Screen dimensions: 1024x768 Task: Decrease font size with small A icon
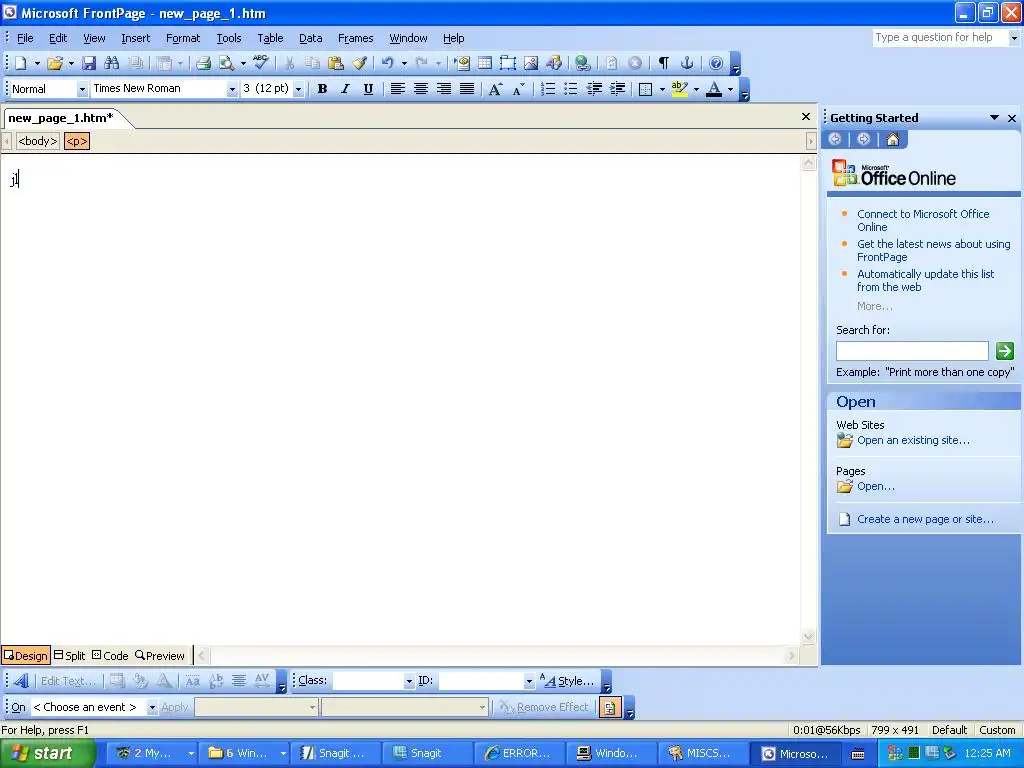point(519,89)
